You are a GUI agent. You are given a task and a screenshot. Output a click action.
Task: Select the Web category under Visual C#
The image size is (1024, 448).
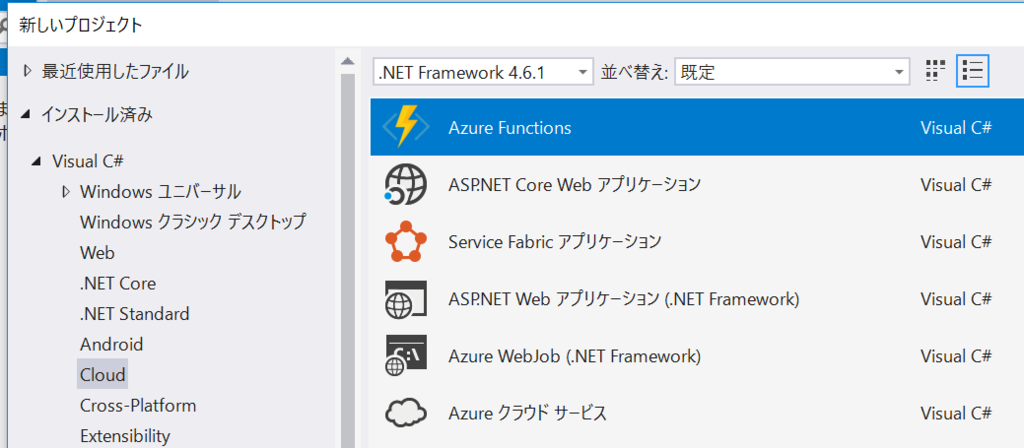point(97,253)
